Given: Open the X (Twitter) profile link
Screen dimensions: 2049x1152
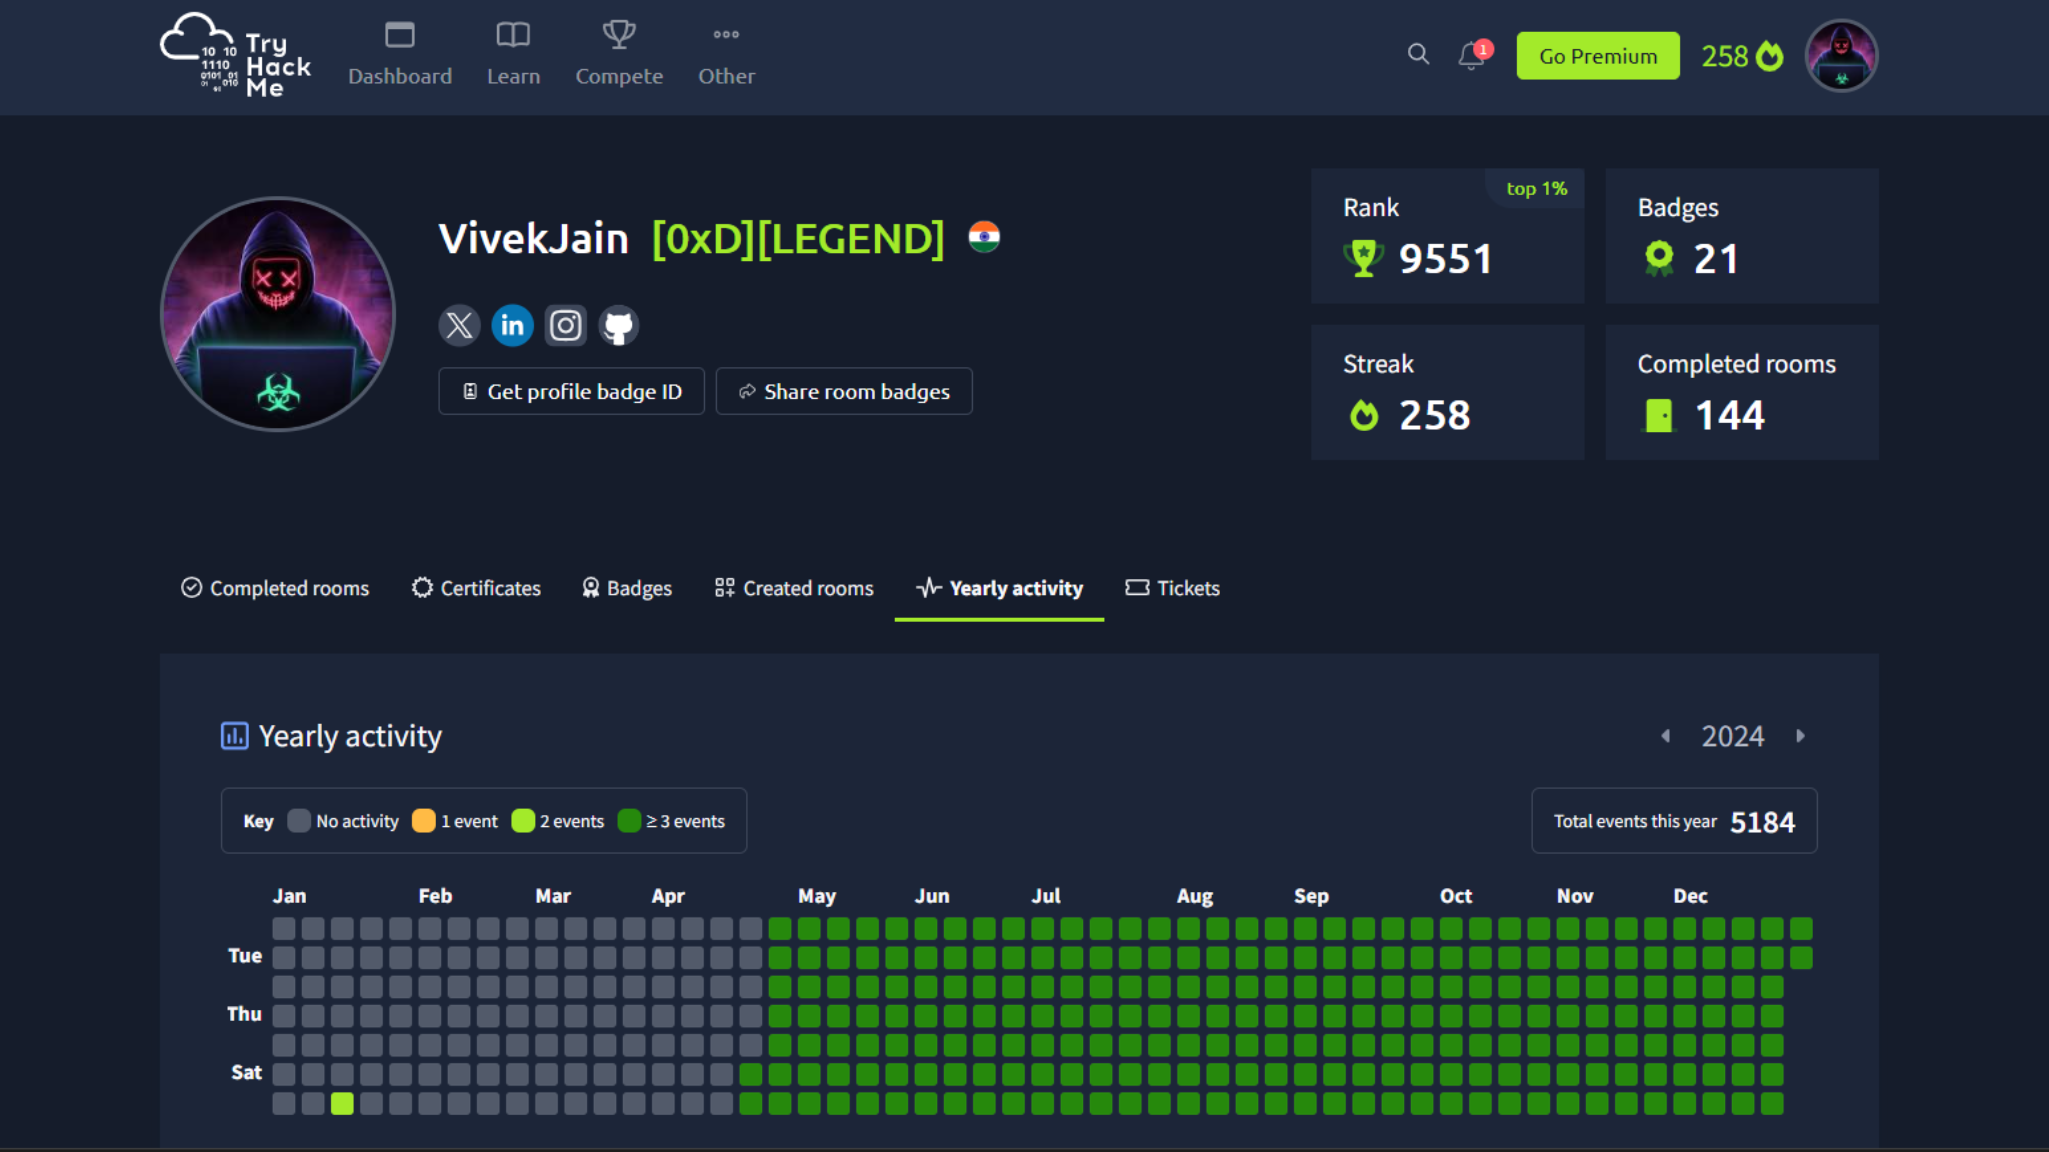Looking at the screenshot, I should point(459,325).
